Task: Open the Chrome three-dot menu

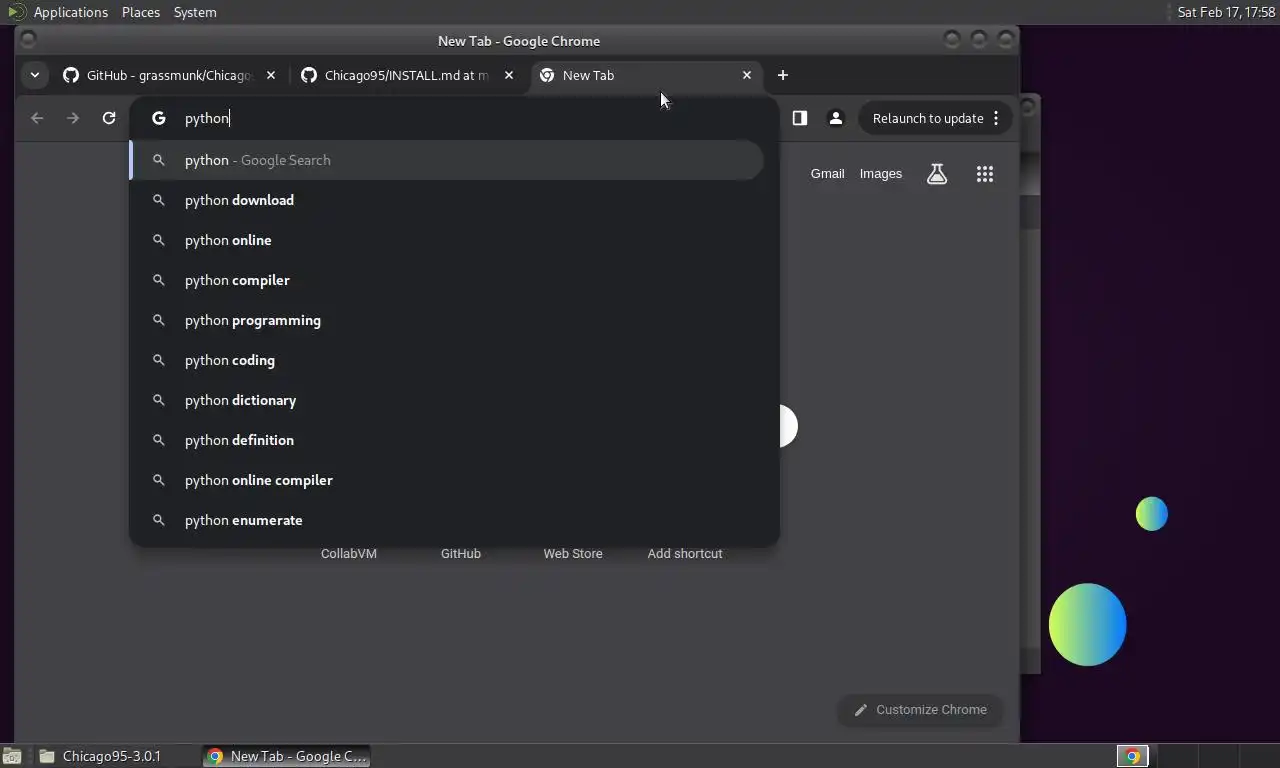Action: (996, 118)
